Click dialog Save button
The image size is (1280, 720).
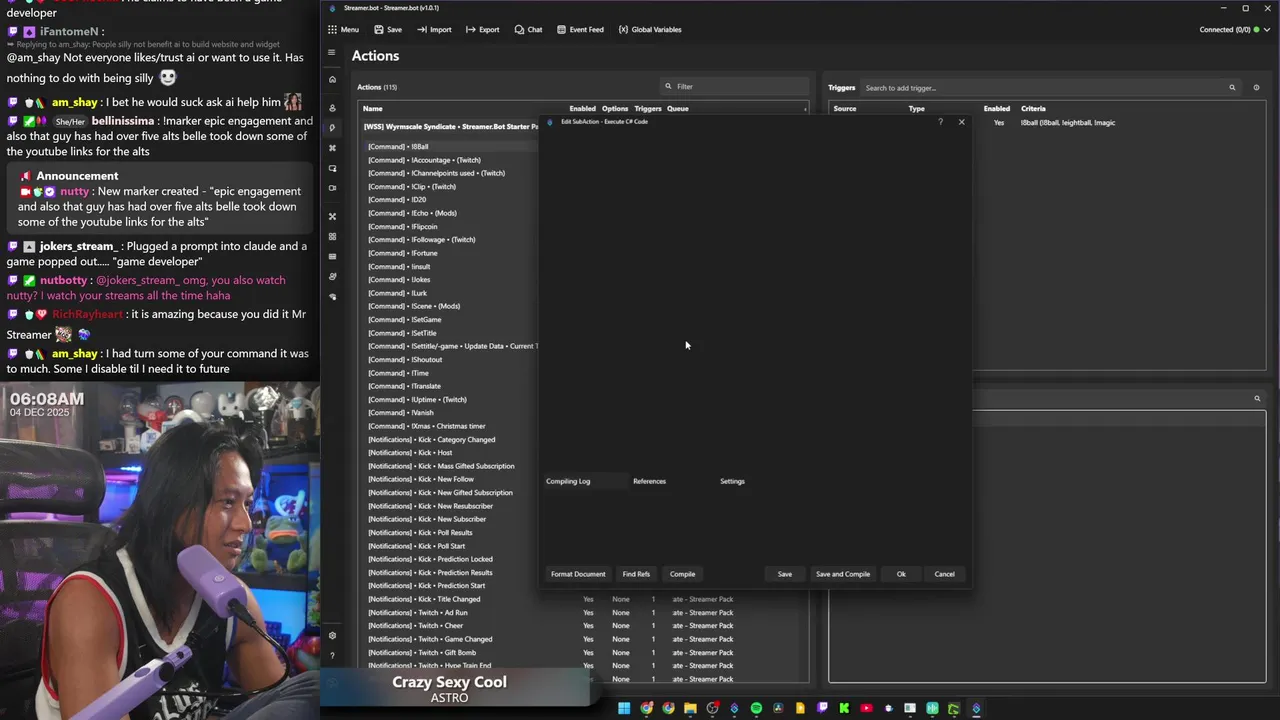(x=785, y=574)
